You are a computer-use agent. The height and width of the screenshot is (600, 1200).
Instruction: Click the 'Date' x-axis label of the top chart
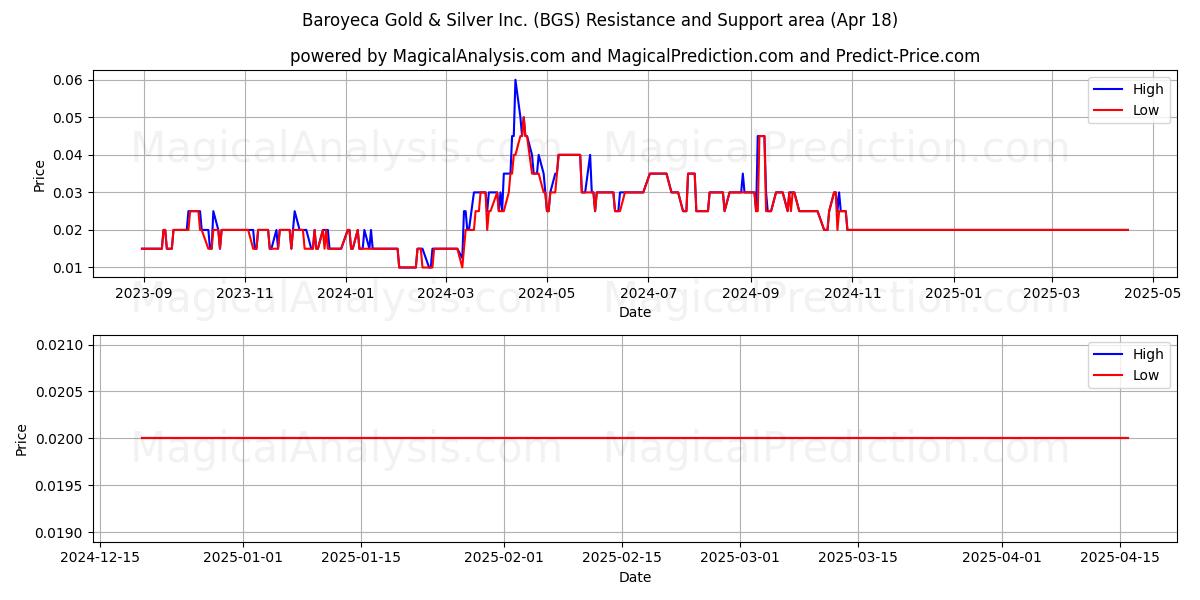(x=635, y=312)
